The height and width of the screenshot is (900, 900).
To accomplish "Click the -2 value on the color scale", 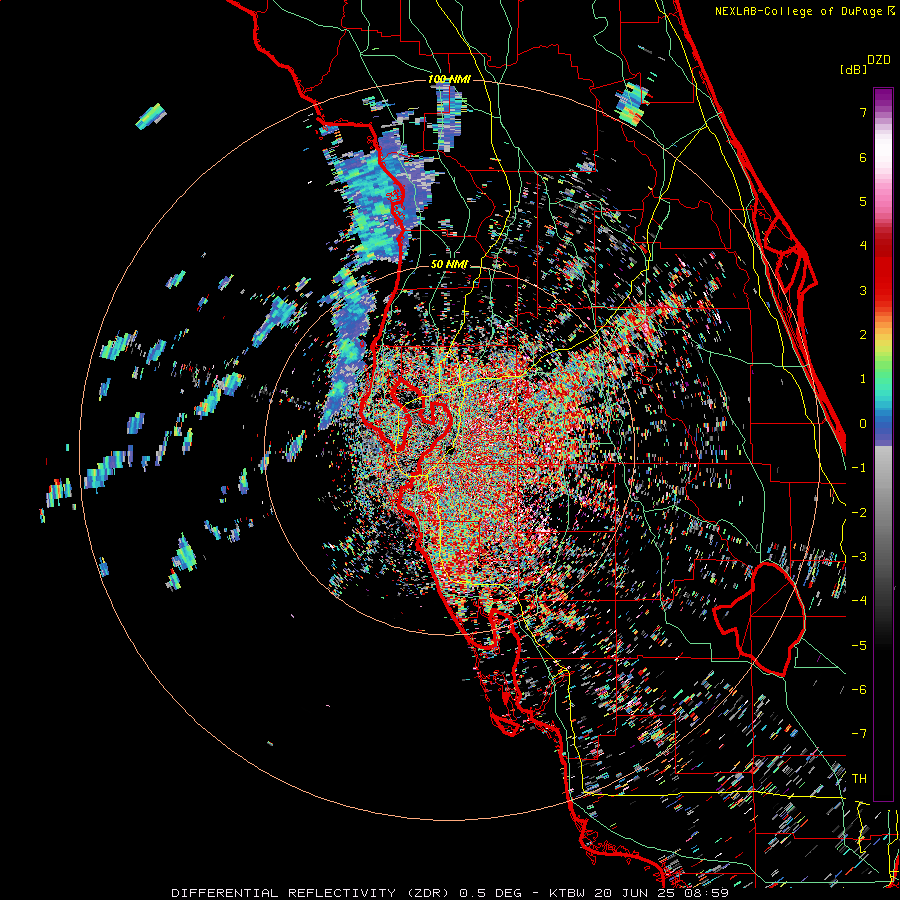I will [x=859, y=513].
